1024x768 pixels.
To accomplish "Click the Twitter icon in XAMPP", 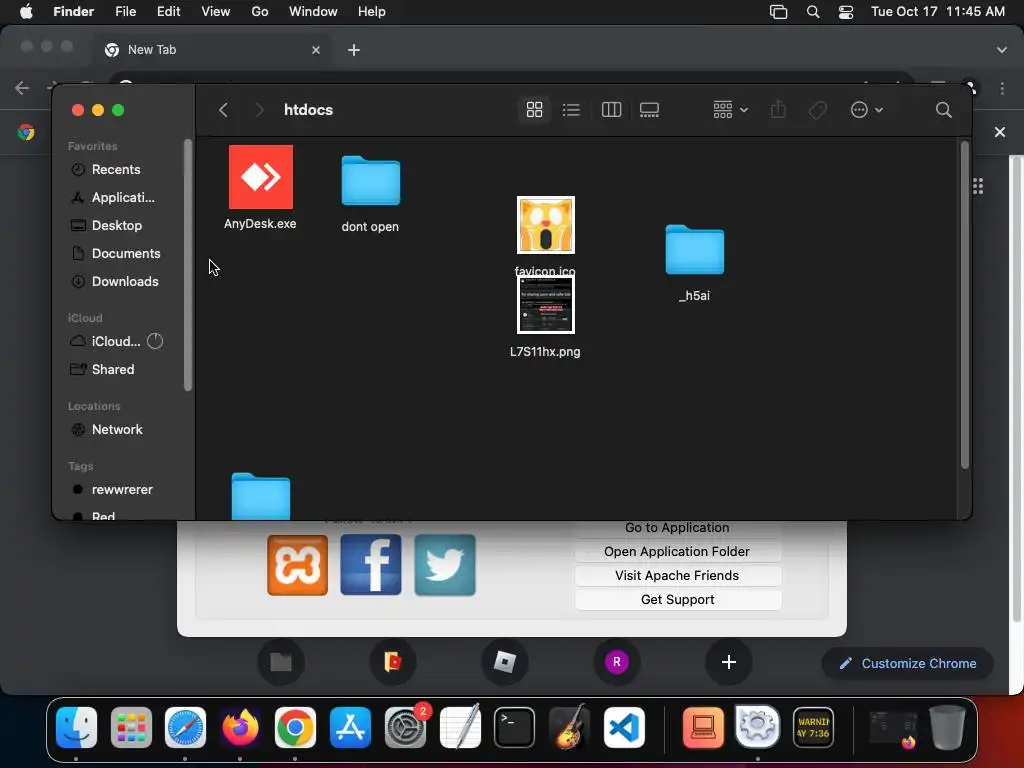I will pyautogui.click(x=445, y=565).
